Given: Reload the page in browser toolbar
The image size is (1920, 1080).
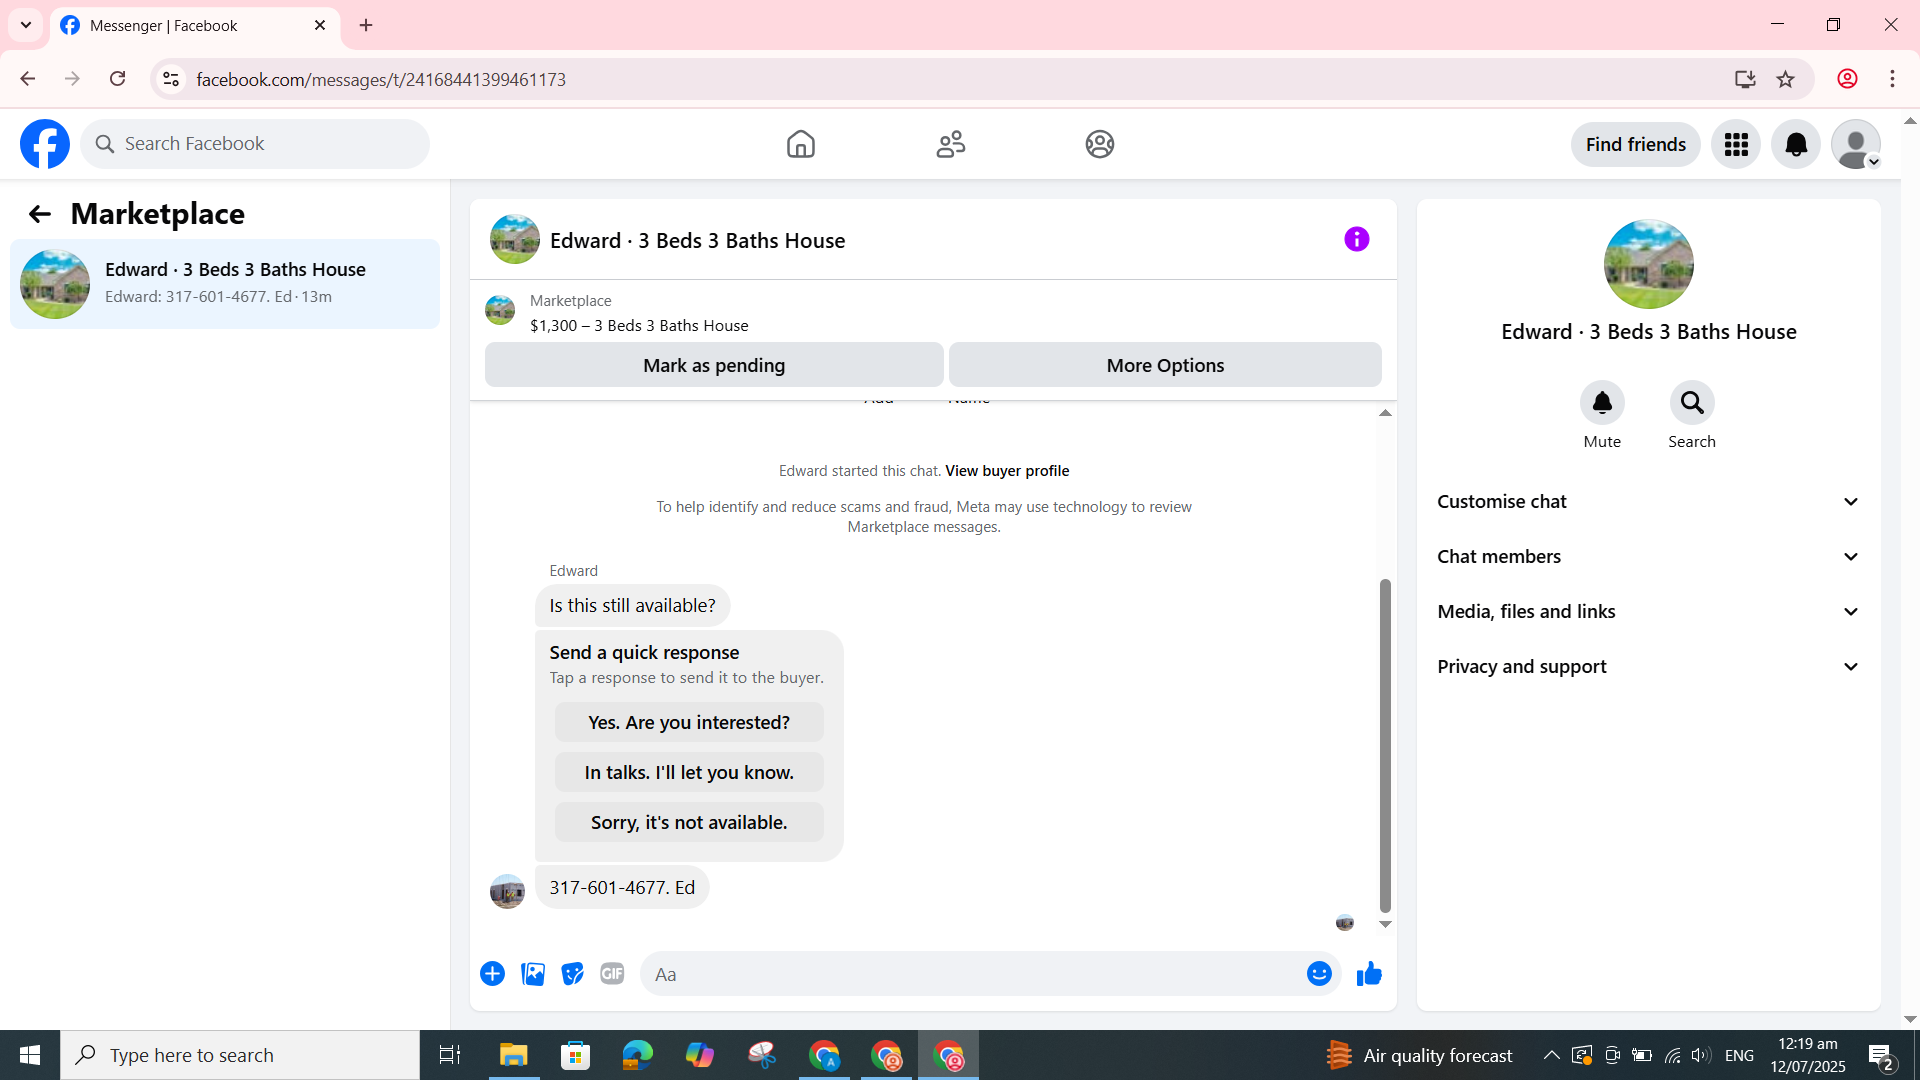Looking at the screenshot, I should 118,79.
